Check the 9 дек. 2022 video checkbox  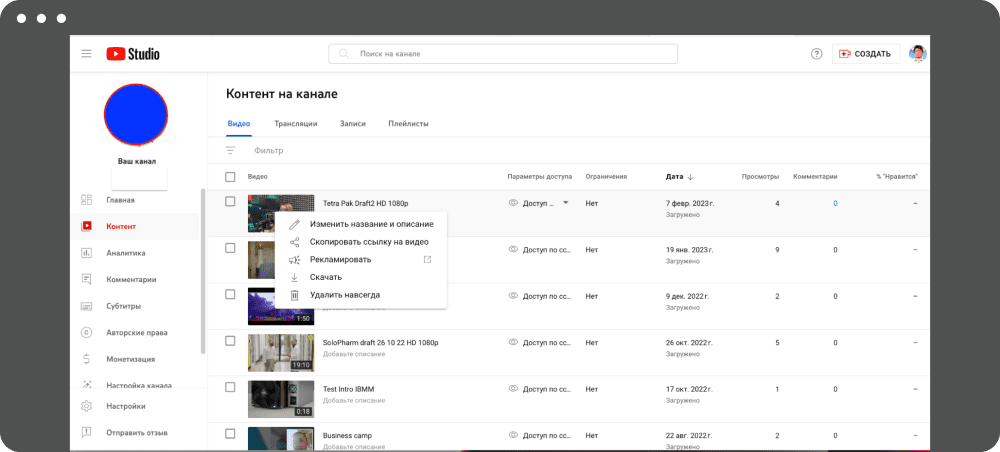230,294
